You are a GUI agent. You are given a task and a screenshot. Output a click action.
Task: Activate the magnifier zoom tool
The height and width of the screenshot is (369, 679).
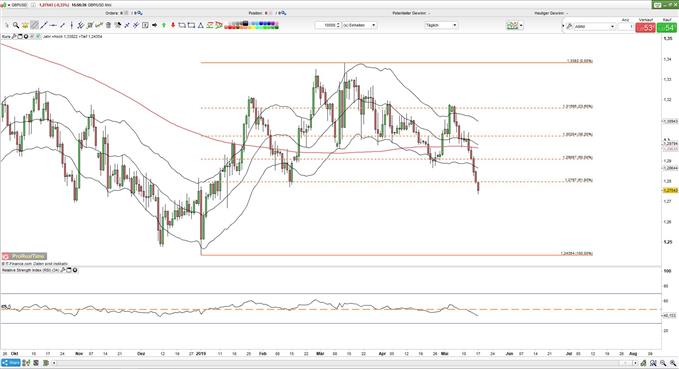(16, 26)
